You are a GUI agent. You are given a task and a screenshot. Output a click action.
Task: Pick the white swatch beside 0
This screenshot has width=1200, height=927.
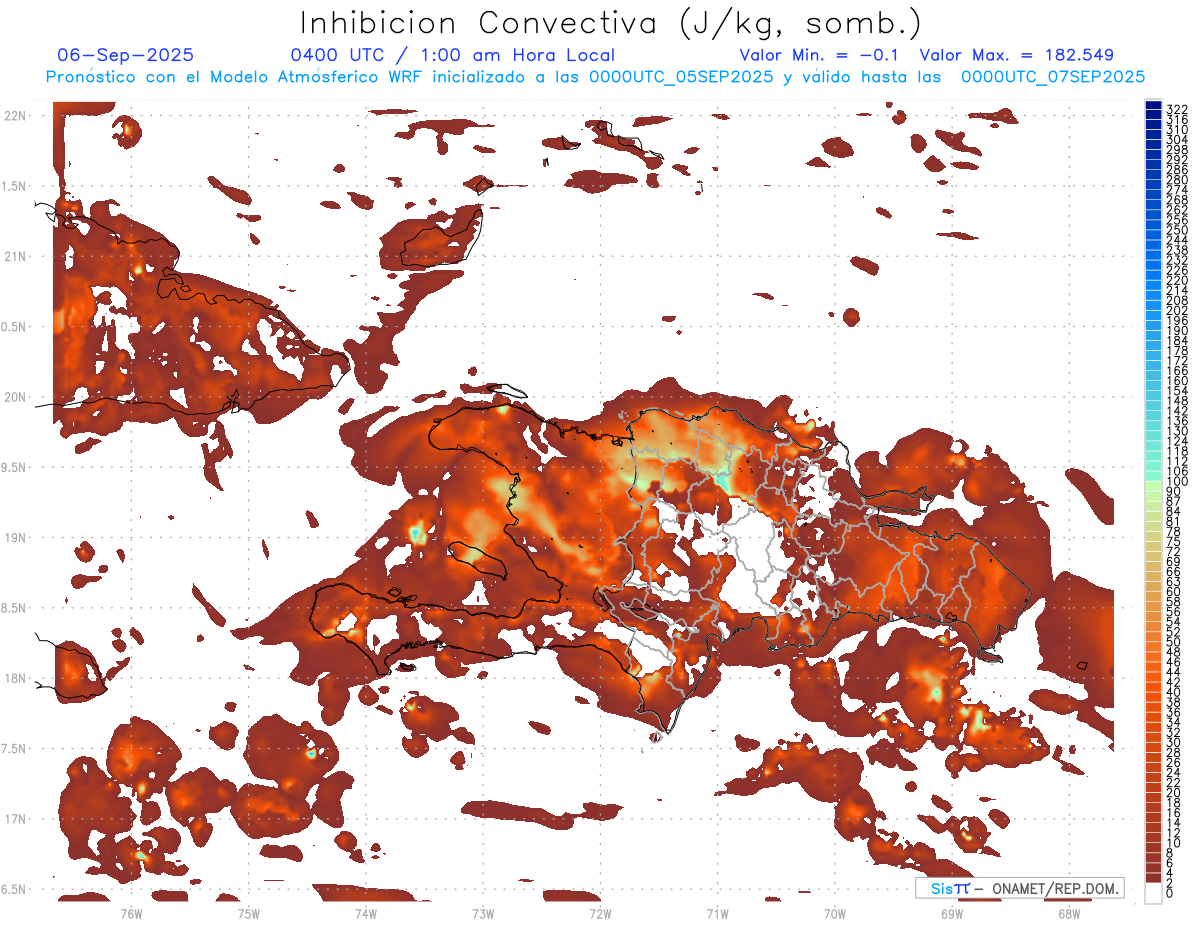[x=1153, y=895]
